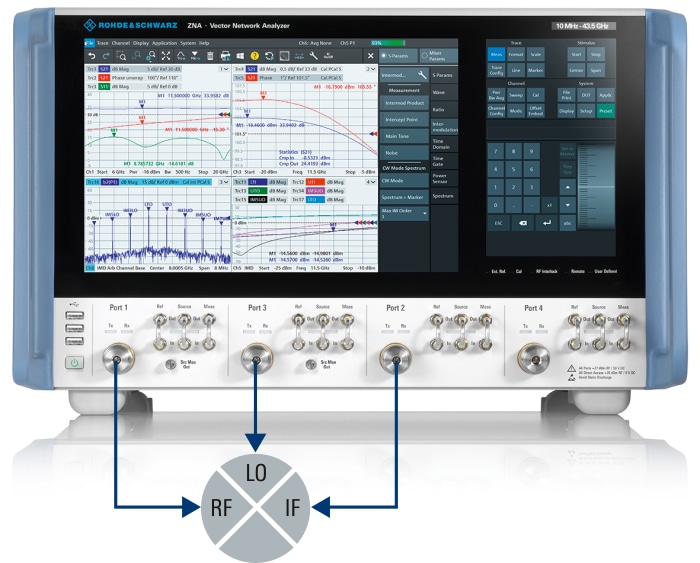The height and width of the screenshot is (563, 700).
Task: Open the File menu
Action: (90, 43)
